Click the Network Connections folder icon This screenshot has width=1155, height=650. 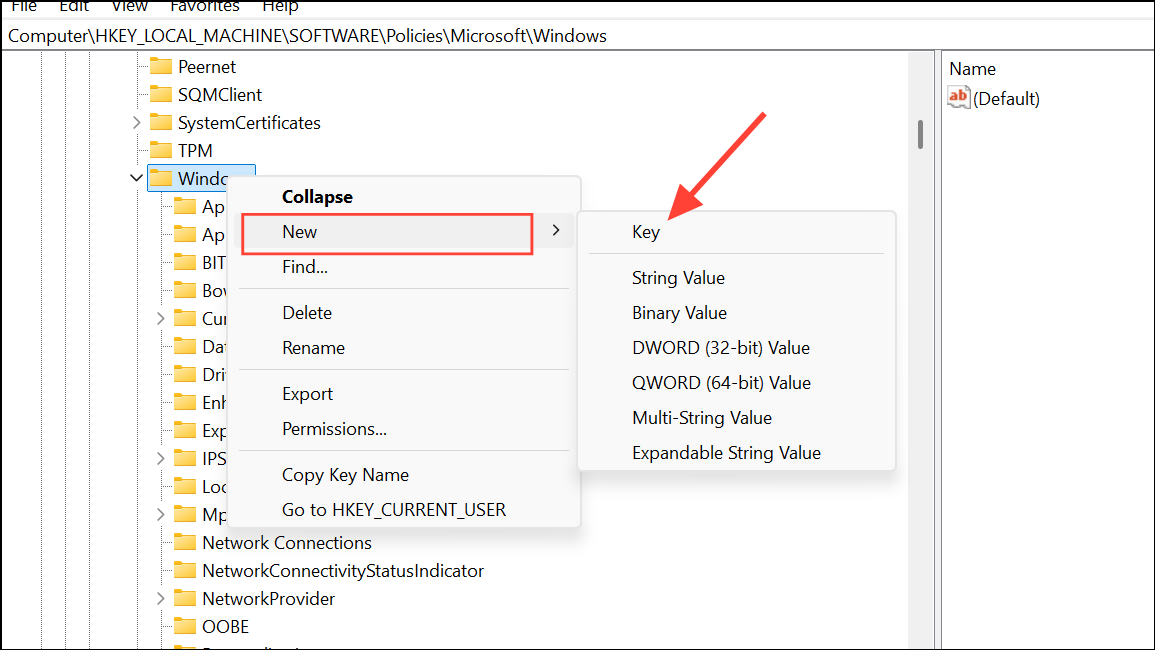coord(186,542)
